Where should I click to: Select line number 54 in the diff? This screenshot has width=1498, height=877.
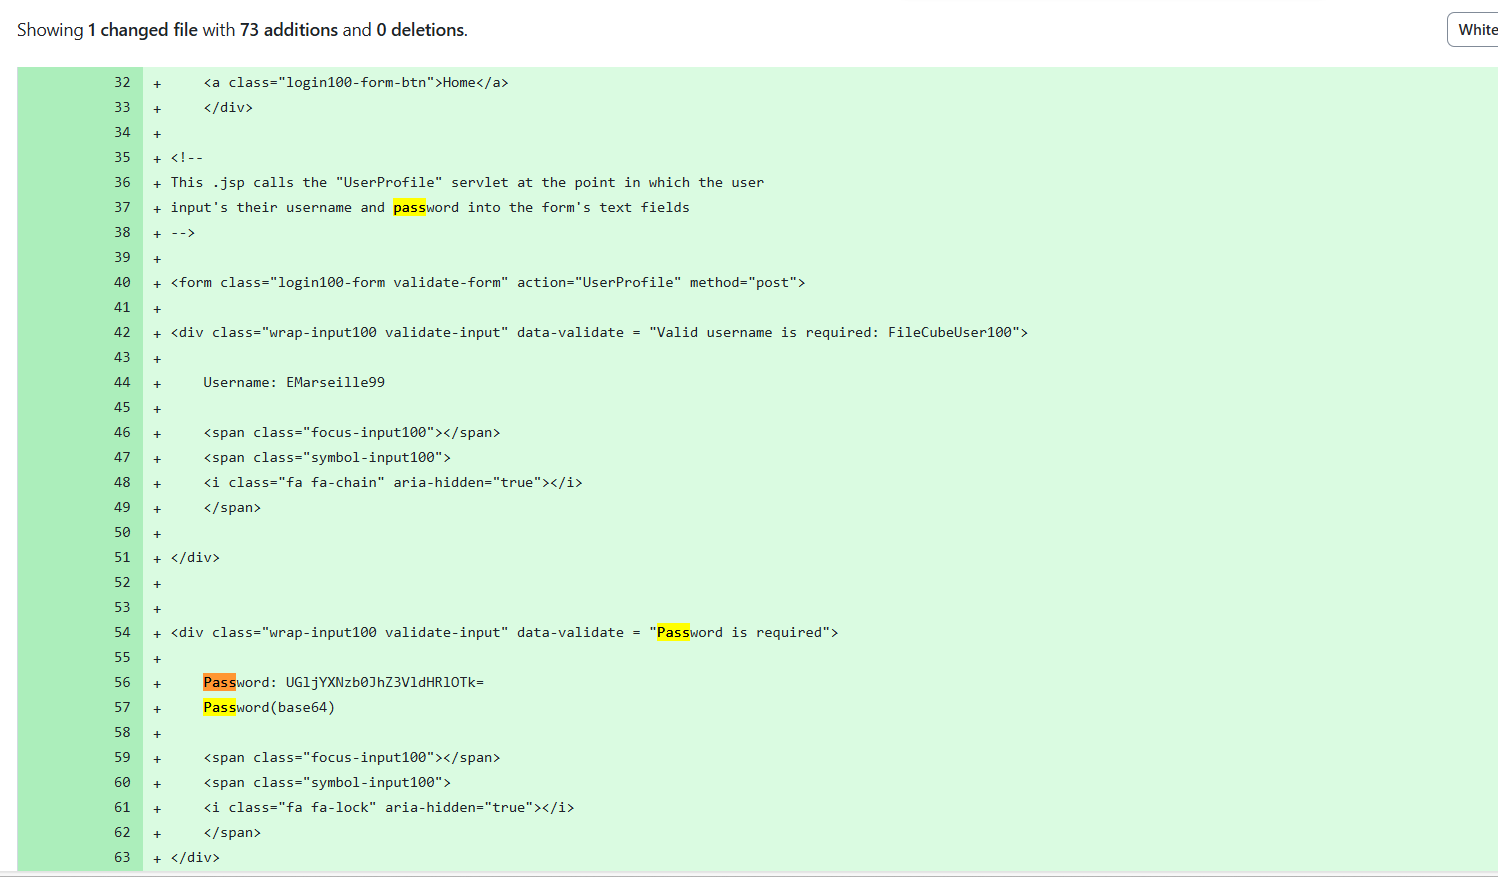(122, 632)
